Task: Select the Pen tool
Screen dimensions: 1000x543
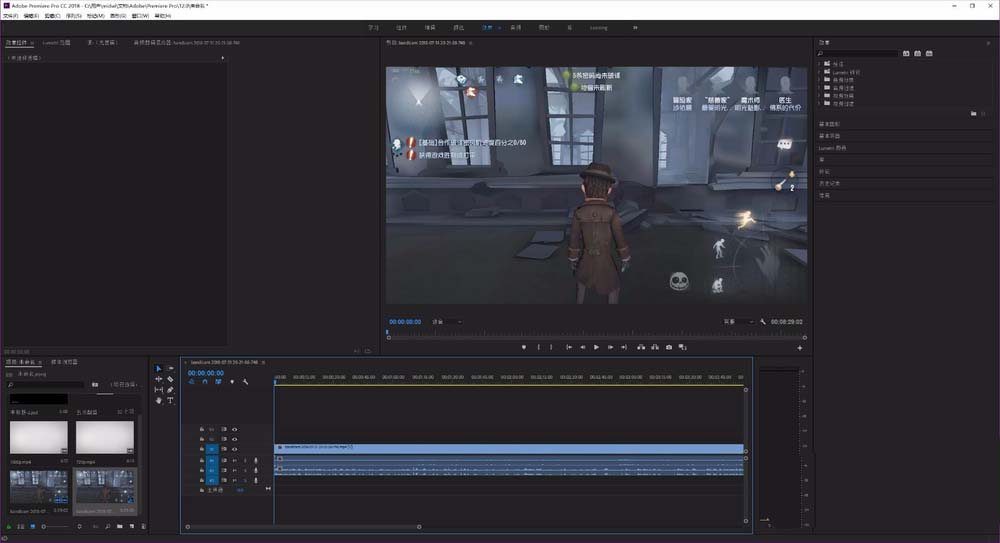Action: point(170,390)
